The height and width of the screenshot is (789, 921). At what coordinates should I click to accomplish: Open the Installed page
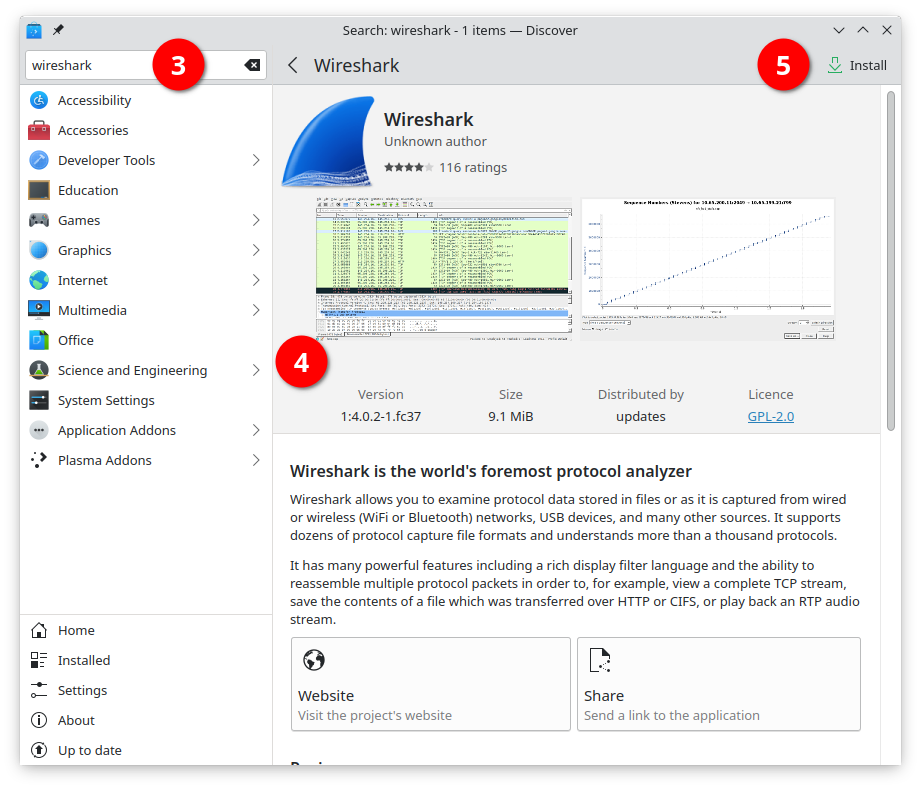click(x=84, y=660)
